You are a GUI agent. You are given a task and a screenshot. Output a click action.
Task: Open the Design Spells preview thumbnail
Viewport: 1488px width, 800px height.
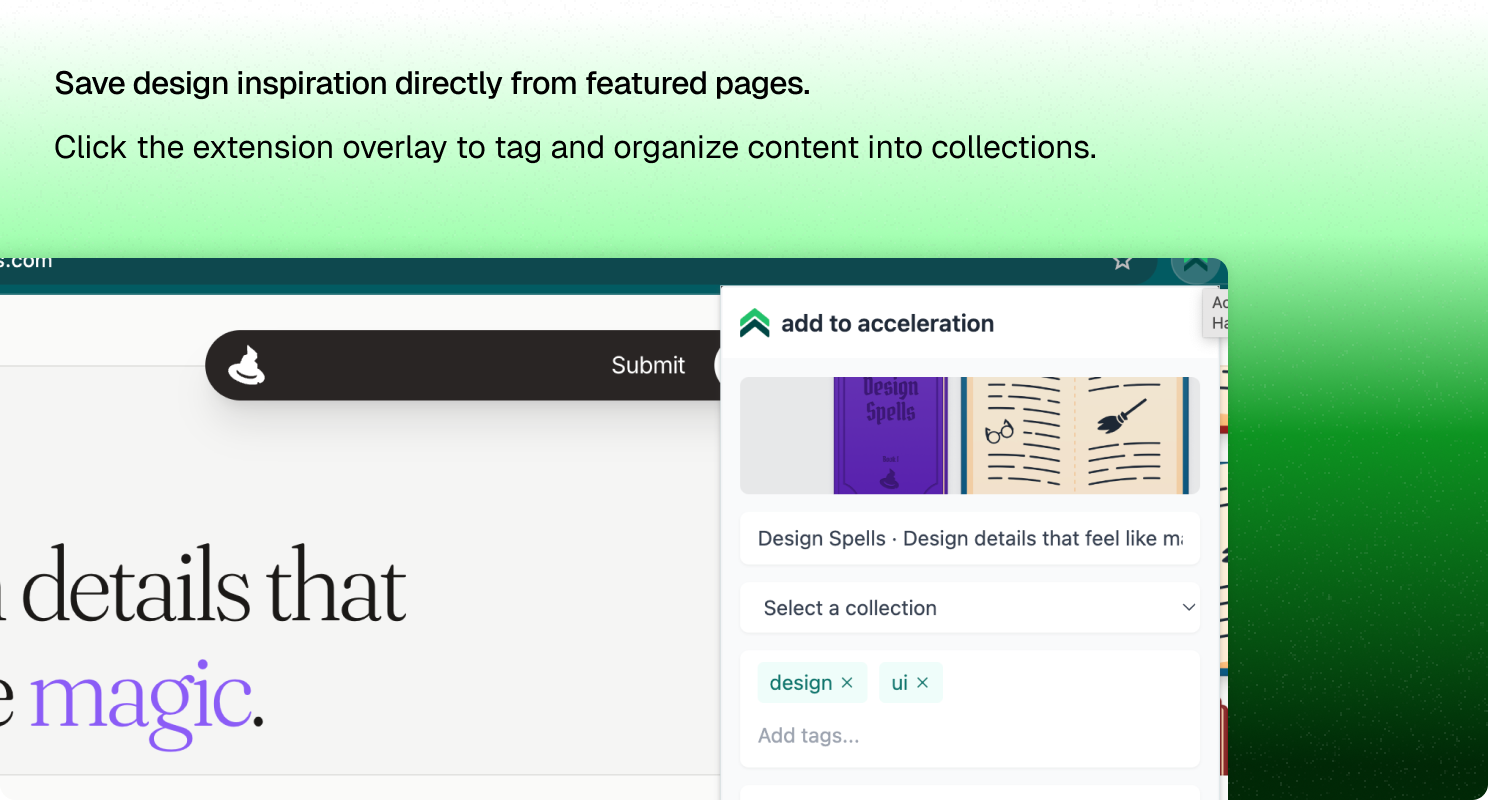coord(969,435)
